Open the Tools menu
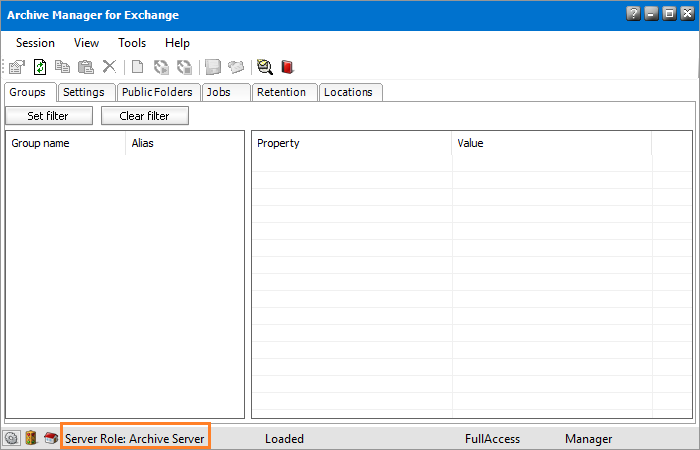Viewport: 700px width, 450px height. (x=132, y=43)
